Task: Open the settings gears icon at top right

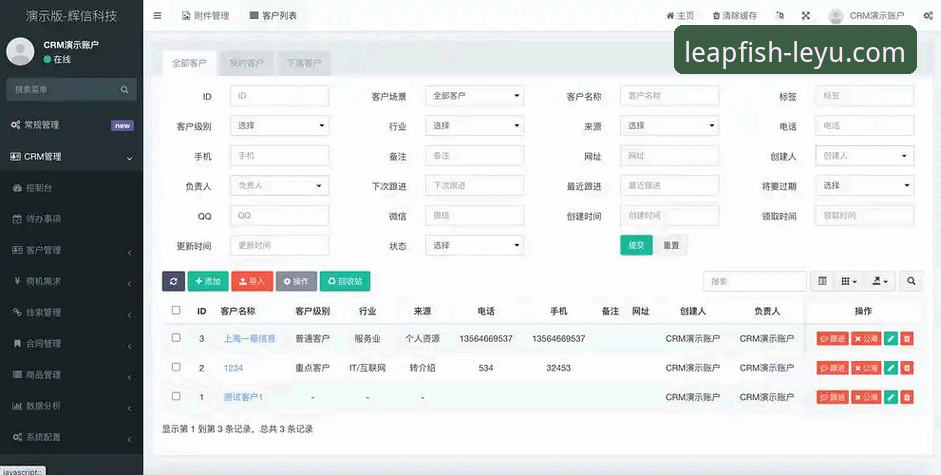Action: click(928, 16)
